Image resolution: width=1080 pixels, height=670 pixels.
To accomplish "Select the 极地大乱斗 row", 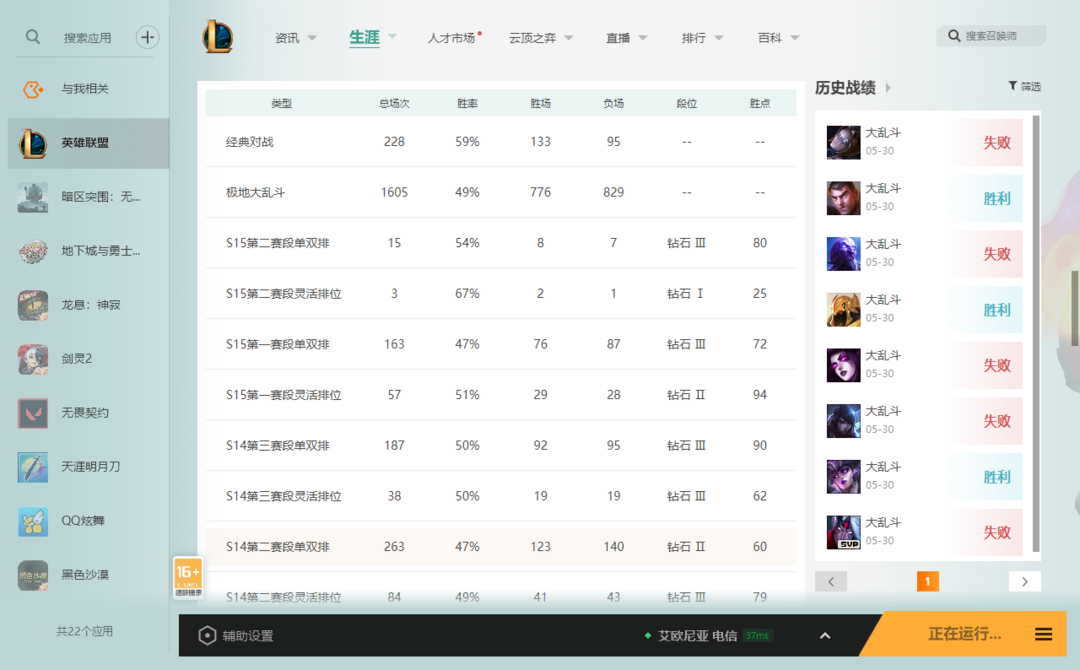I will pyautogui.click(x=501, y=192).
